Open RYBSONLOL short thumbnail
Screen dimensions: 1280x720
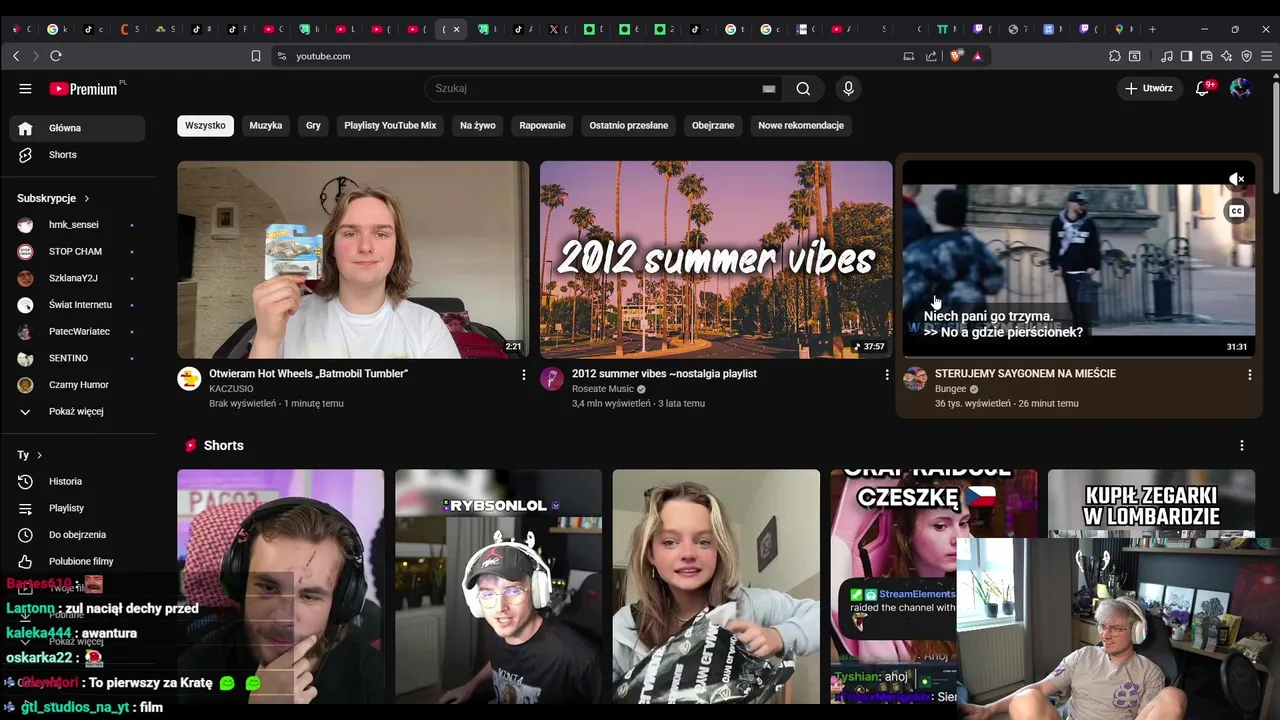pos(498,587)
